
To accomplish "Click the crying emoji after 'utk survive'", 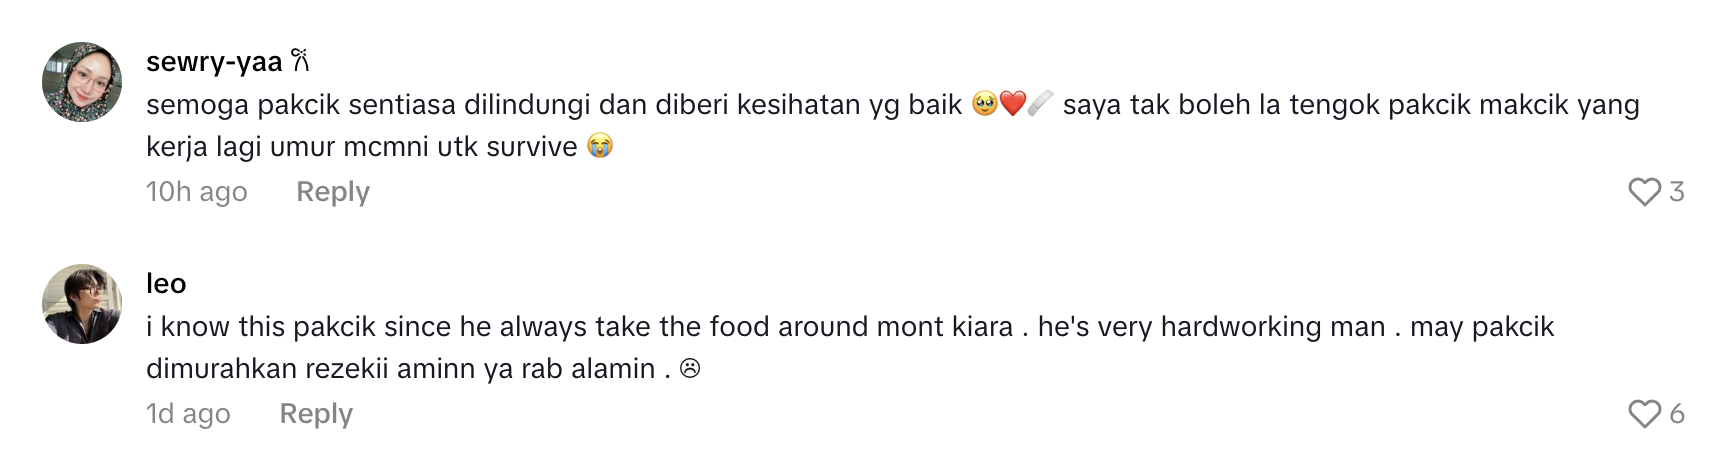I will [x=600, y=147].
